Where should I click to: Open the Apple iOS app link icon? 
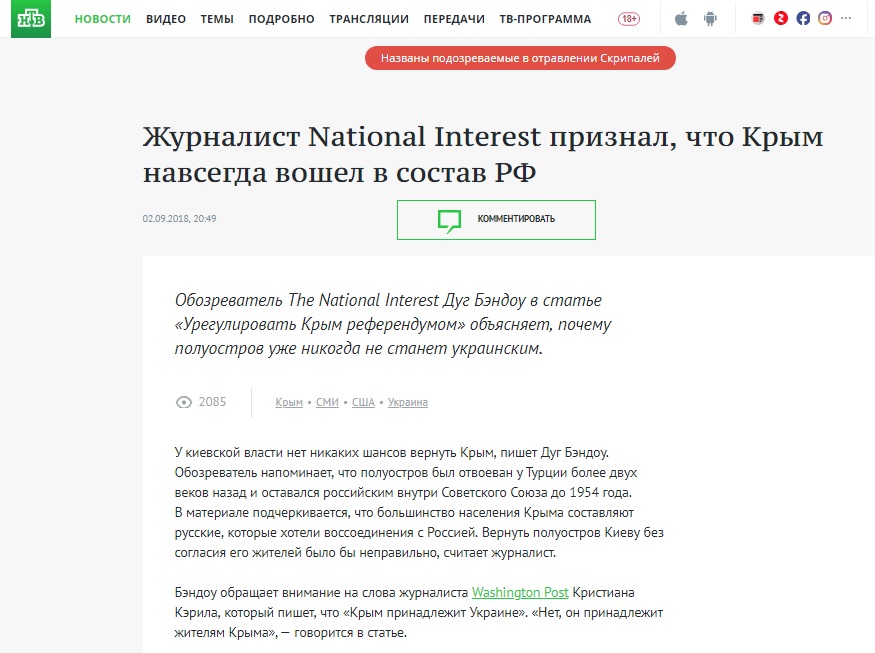click(681, 19)
